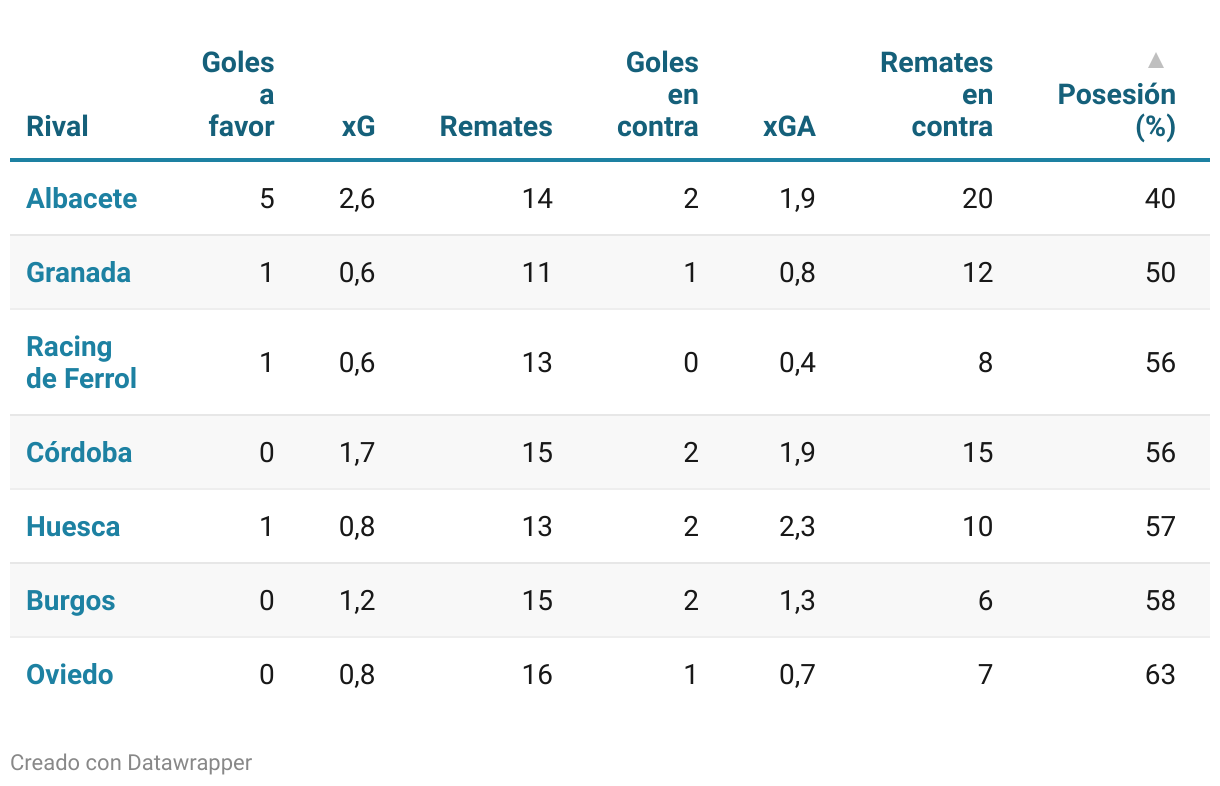
Task: Click the Racing de Ferrol link
Action: pos(81,362)
